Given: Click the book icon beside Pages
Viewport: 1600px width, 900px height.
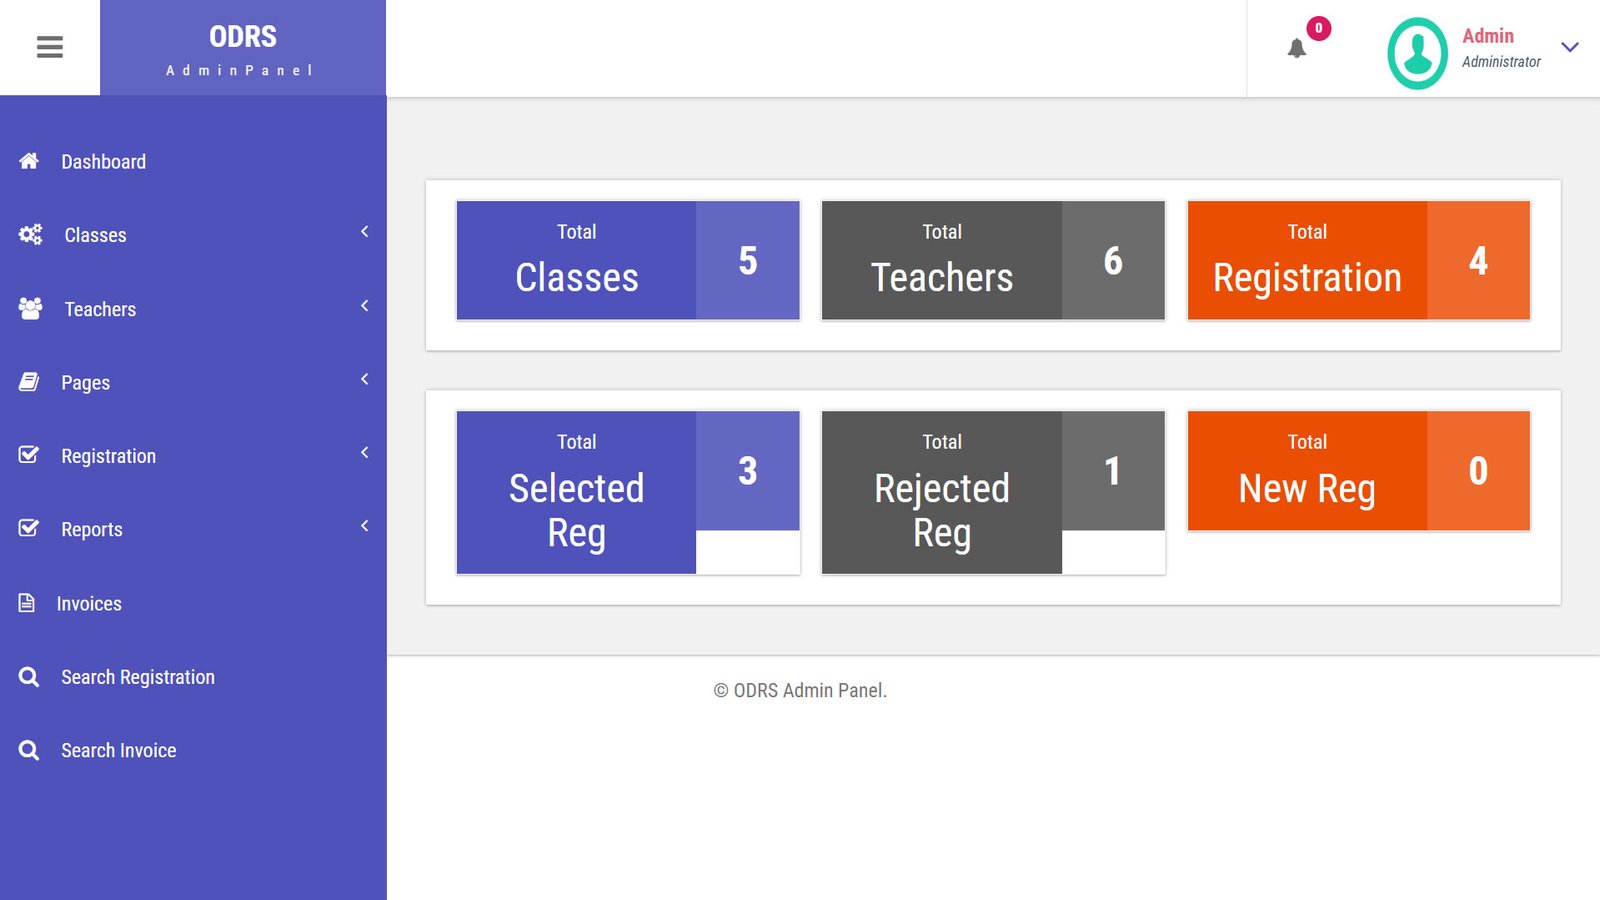Looking at the screenshot, I should click(x=29, y=382).
